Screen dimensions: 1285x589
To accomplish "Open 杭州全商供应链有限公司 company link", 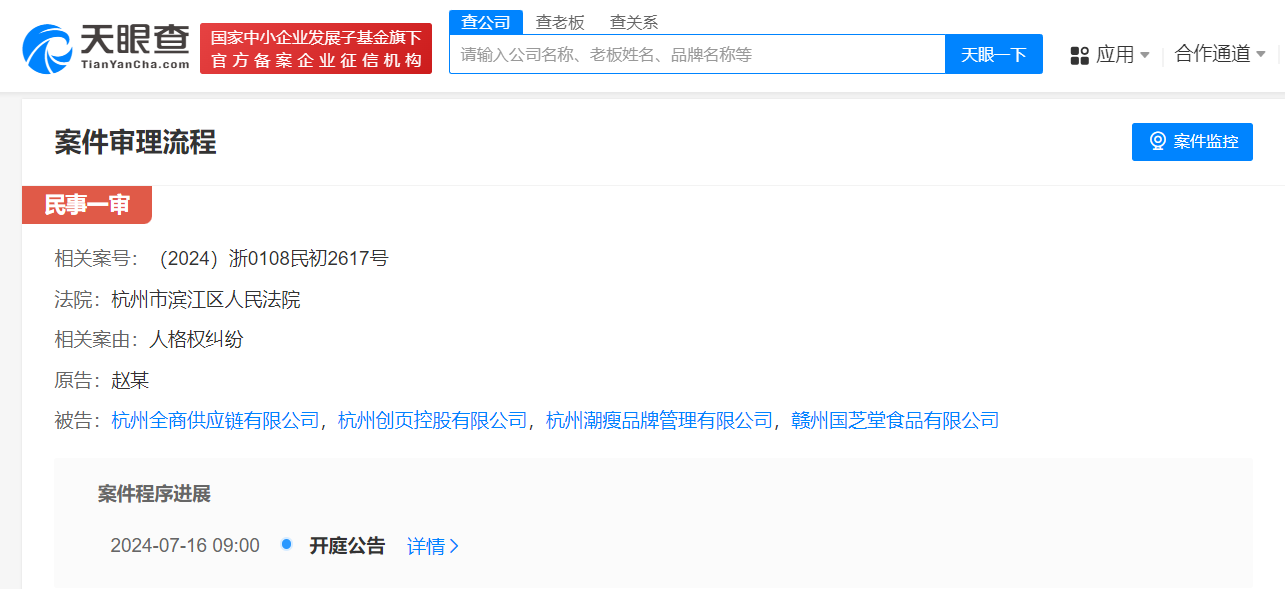I will click(215, 420).
